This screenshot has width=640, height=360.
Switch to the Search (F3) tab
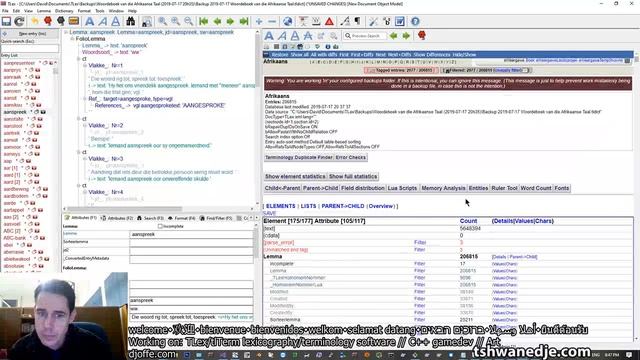click(150, 218)
